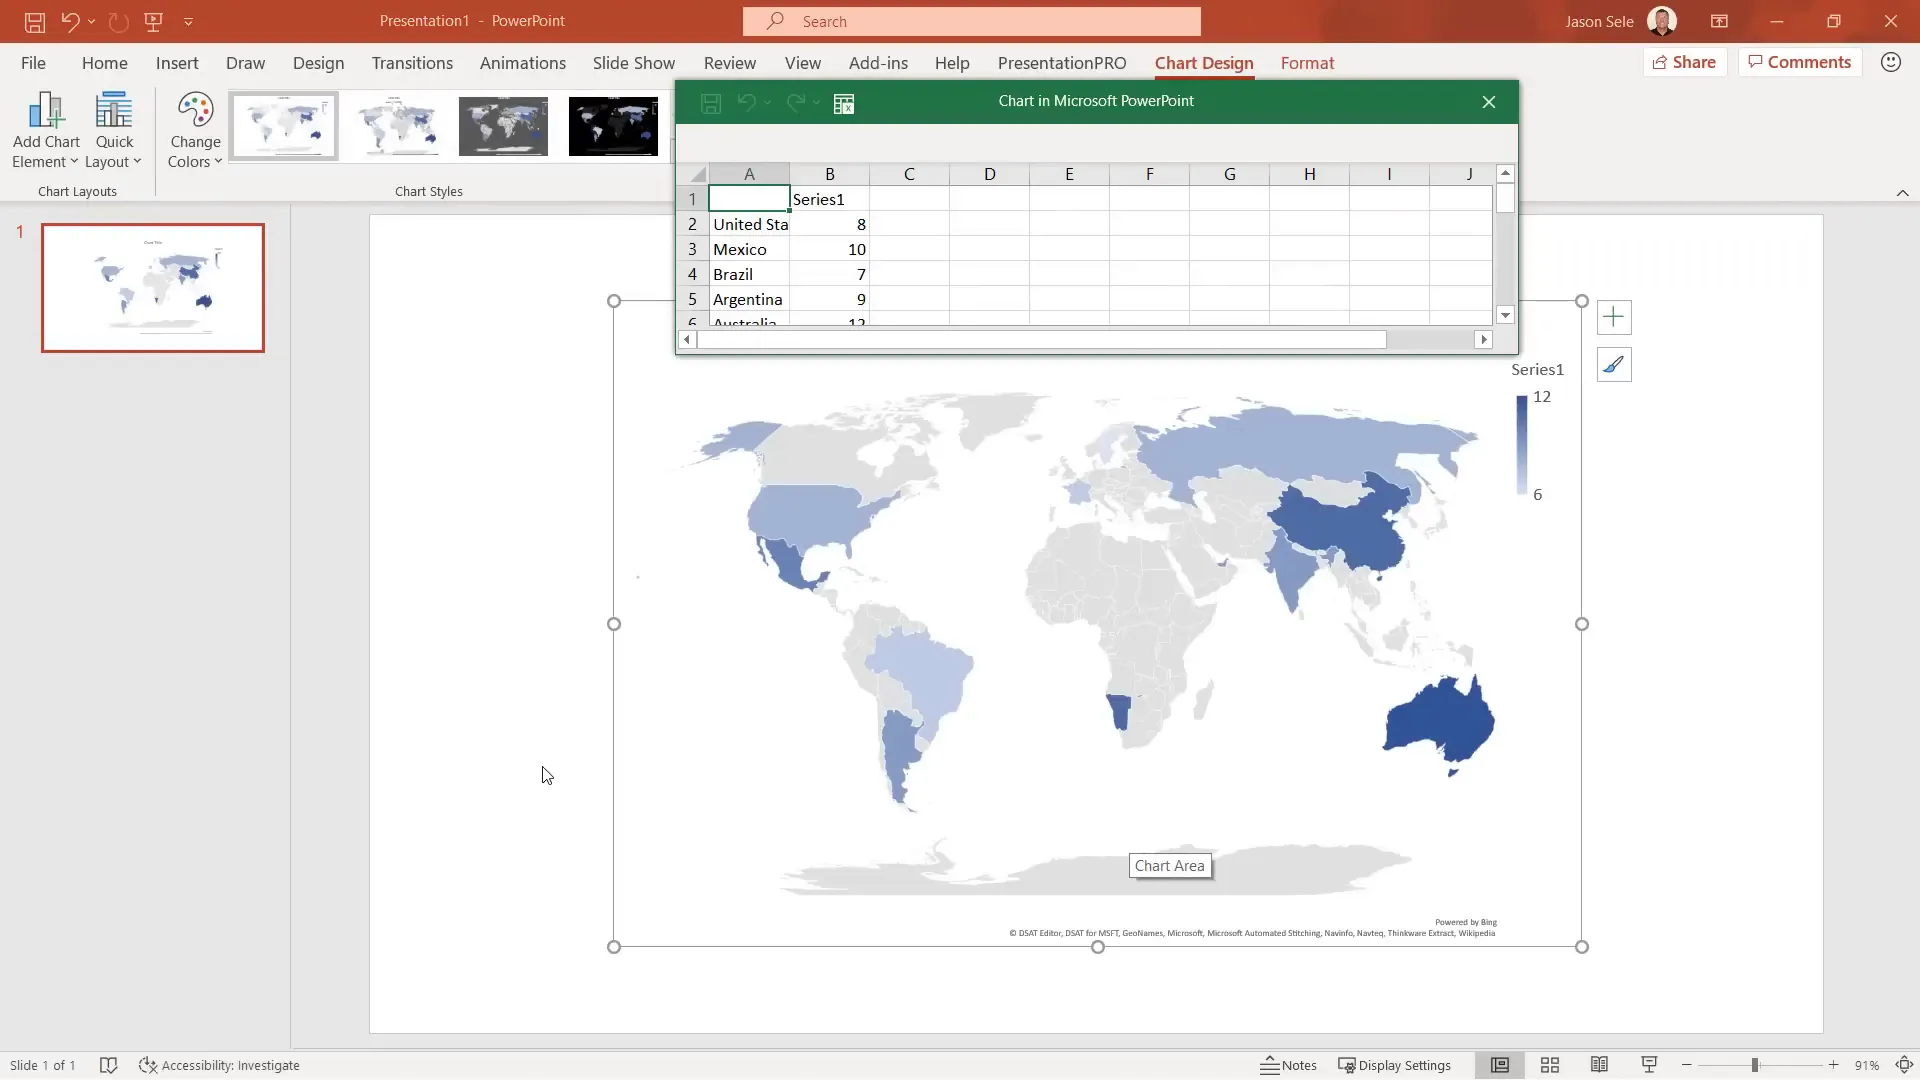Switch to the Transitions tab
Viewport: 1920px width, 1080px height.
pyautogui.click(x=412, y=63)
